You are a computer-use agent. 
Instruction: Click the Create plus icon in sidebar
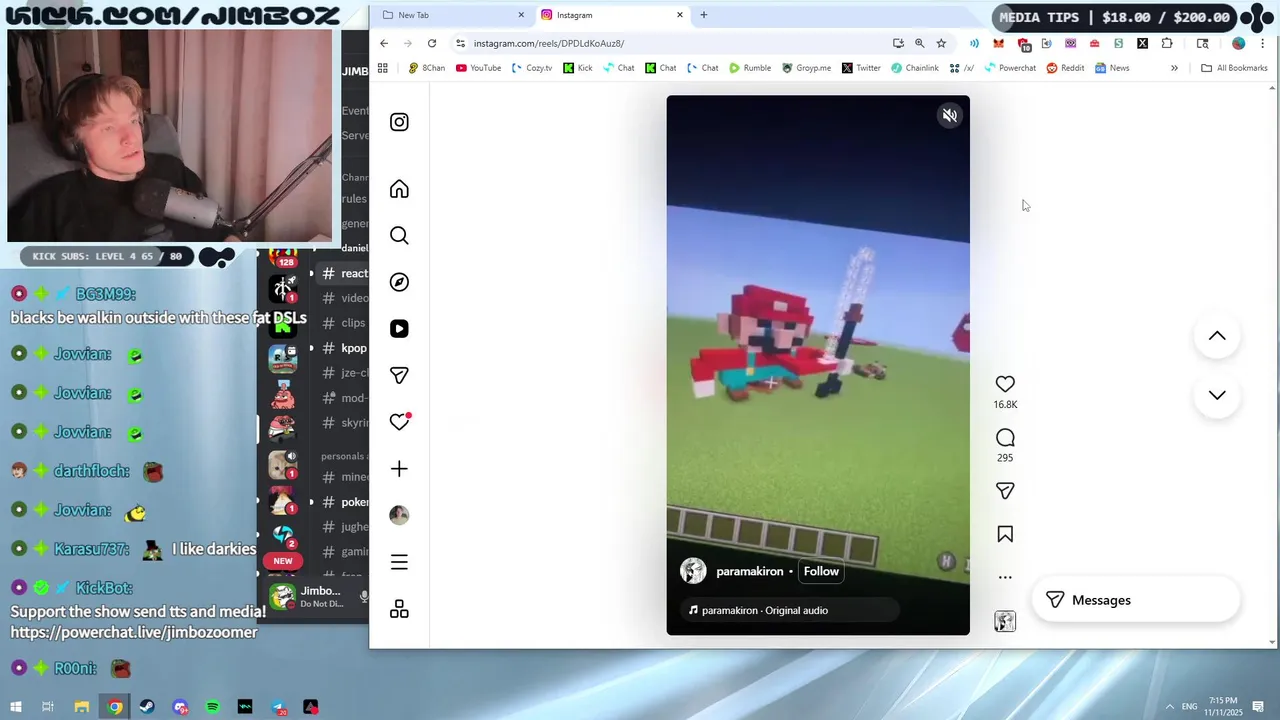pos(399,468)
